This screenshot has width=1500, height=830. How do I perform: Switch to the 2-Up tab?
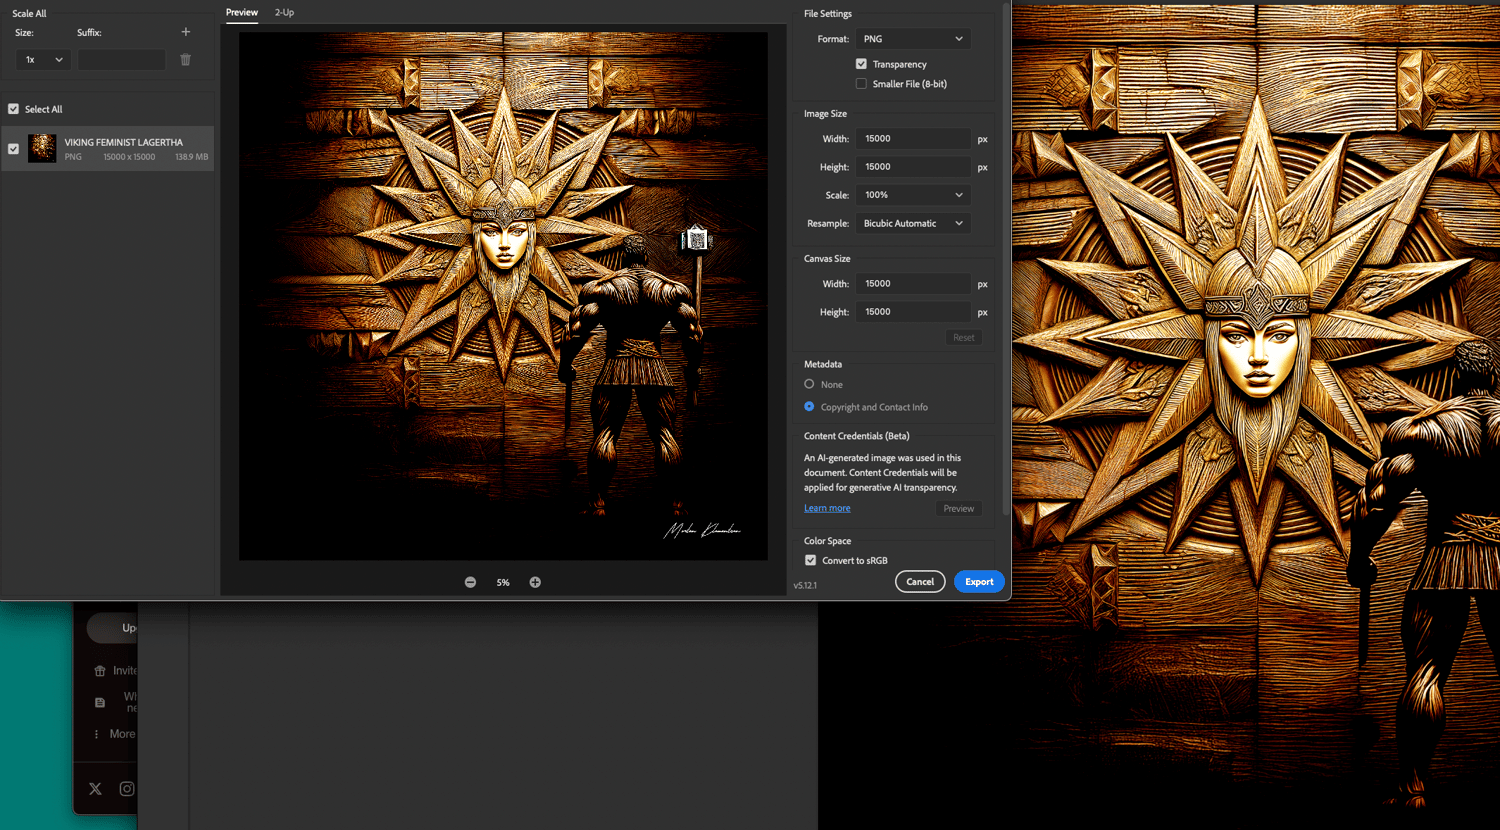point(284,12)
